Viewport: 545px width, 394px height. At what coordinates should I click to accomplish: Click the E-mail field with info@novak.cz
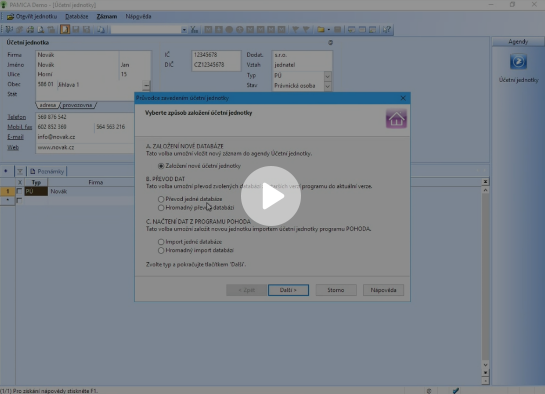coord(85,137)
